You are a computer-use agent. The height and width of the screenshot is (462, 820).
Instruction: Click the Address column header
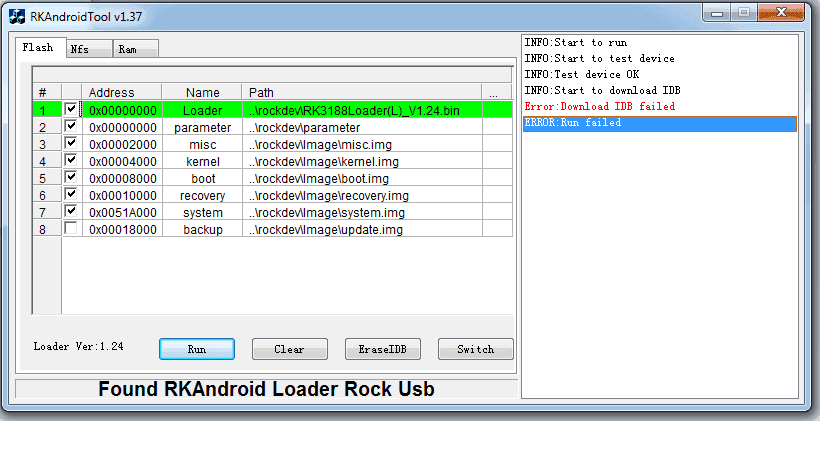click(122, 92)
